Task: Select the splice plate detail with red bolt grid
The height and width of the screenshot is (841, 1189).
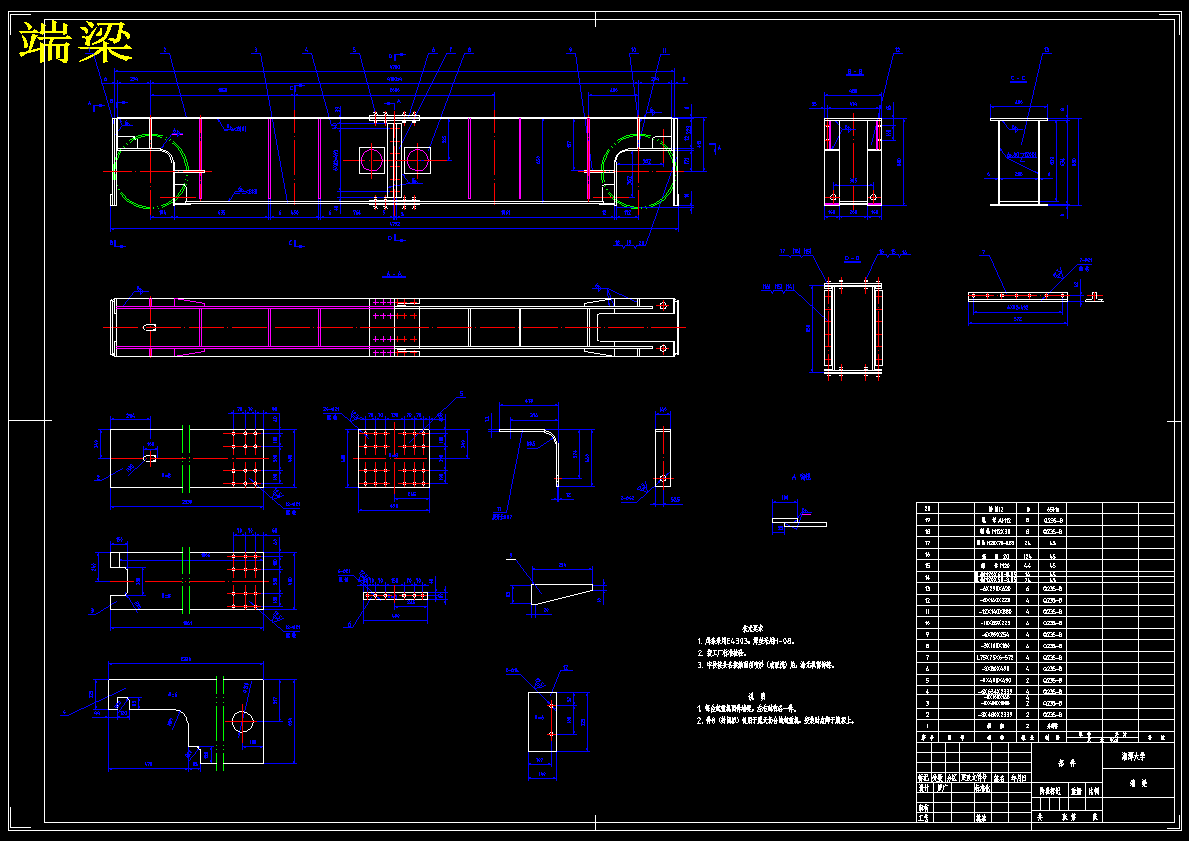Action: [x=394, y=458]
